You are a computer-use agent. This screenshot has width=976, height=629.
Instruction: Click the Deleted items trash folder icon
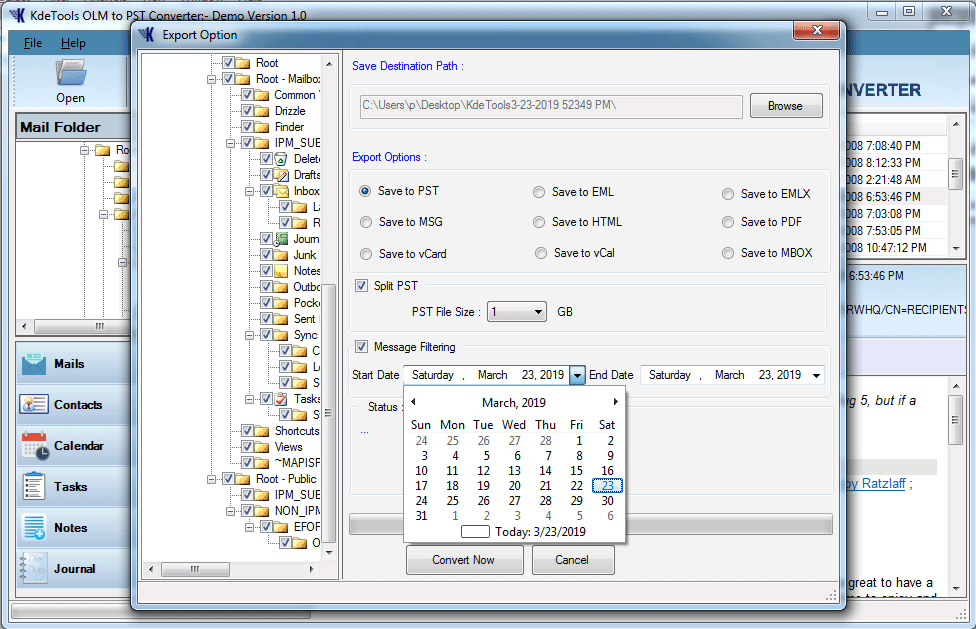281,159
